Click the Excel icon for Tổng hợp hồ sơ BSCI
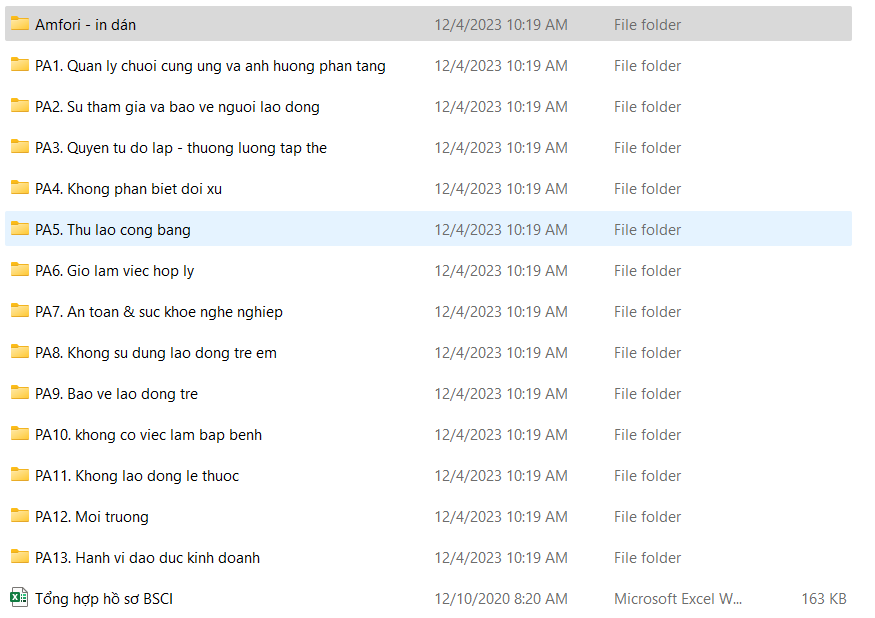The image size is (875, 618). (19, 598)
